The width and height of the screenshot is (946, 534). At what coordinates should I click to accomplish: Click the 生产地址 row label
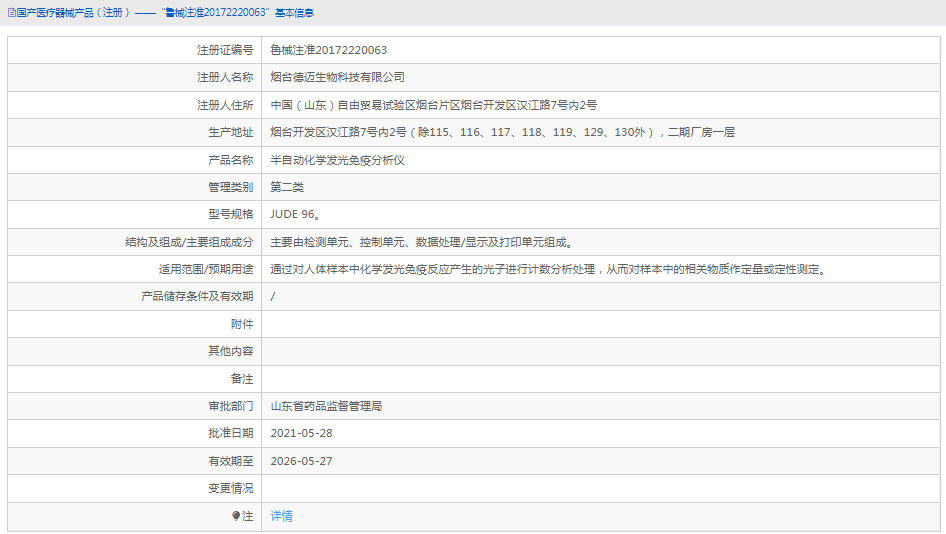230,132
